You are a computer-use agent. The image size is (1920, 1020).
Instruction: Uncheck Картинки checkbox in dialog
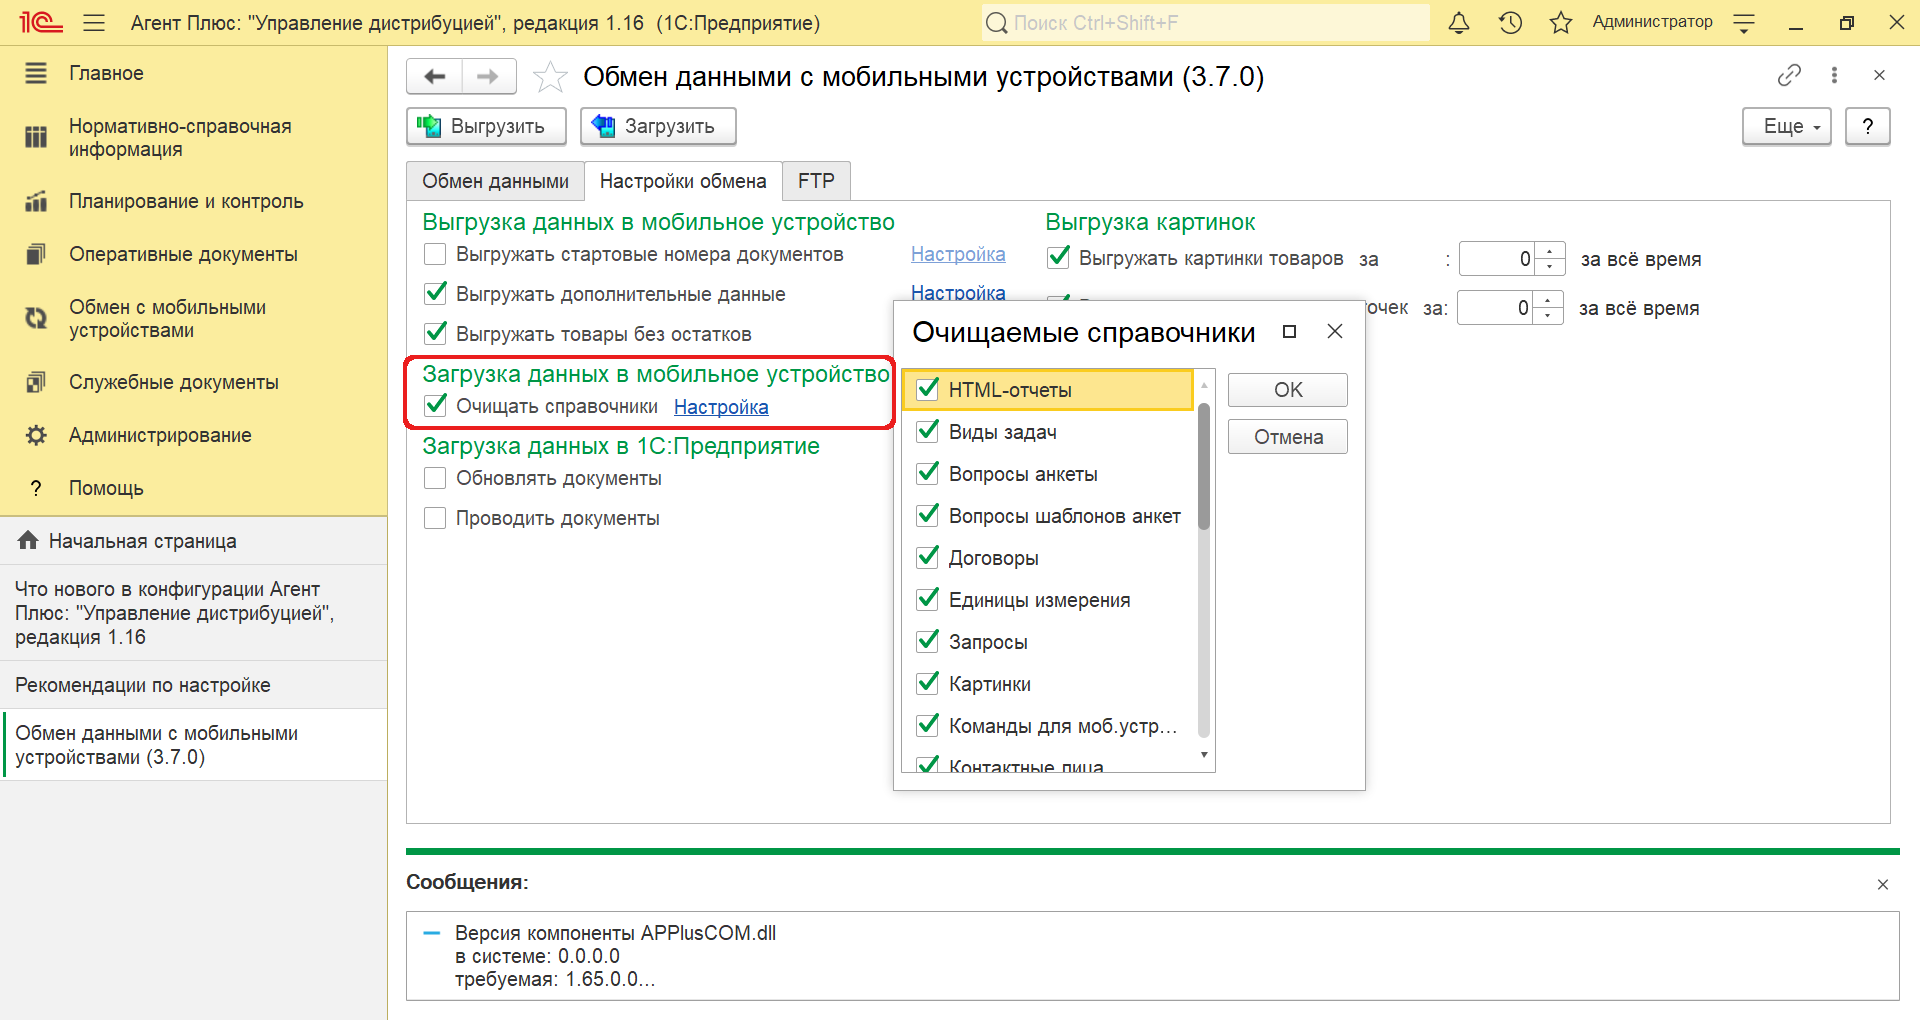pos(928,684)
